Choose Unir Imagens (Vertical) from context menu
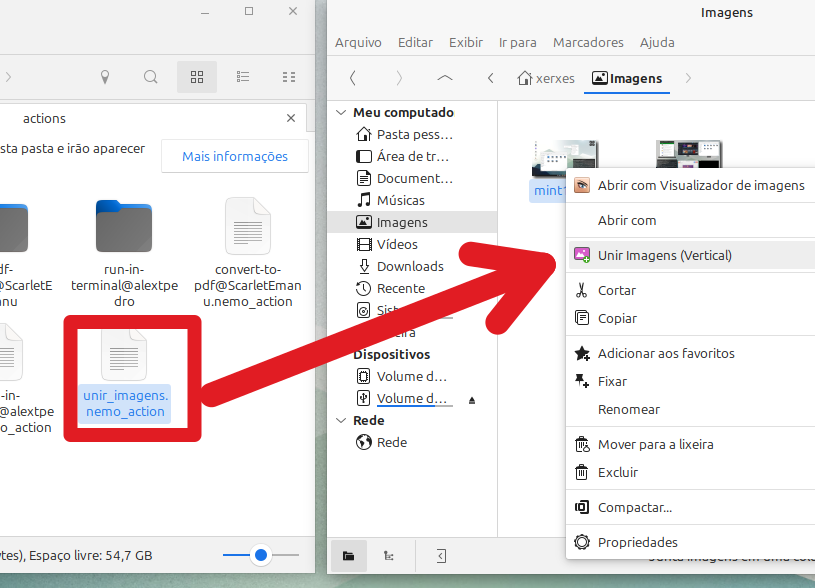This screenshot has width=815, height=588. pos(664,255)
